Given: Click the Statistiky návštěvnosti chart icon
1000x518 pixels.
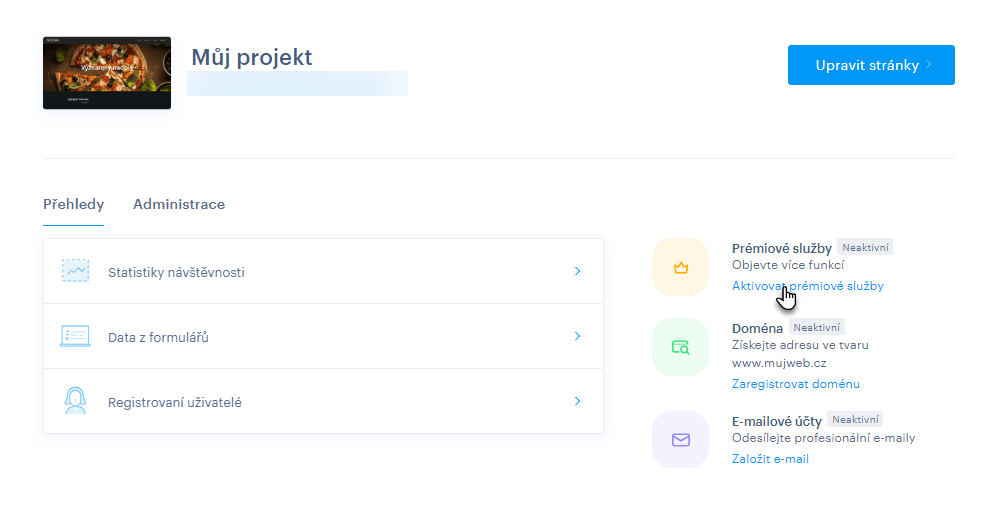Looking at the screenshot, I should (x=75, y=271).
